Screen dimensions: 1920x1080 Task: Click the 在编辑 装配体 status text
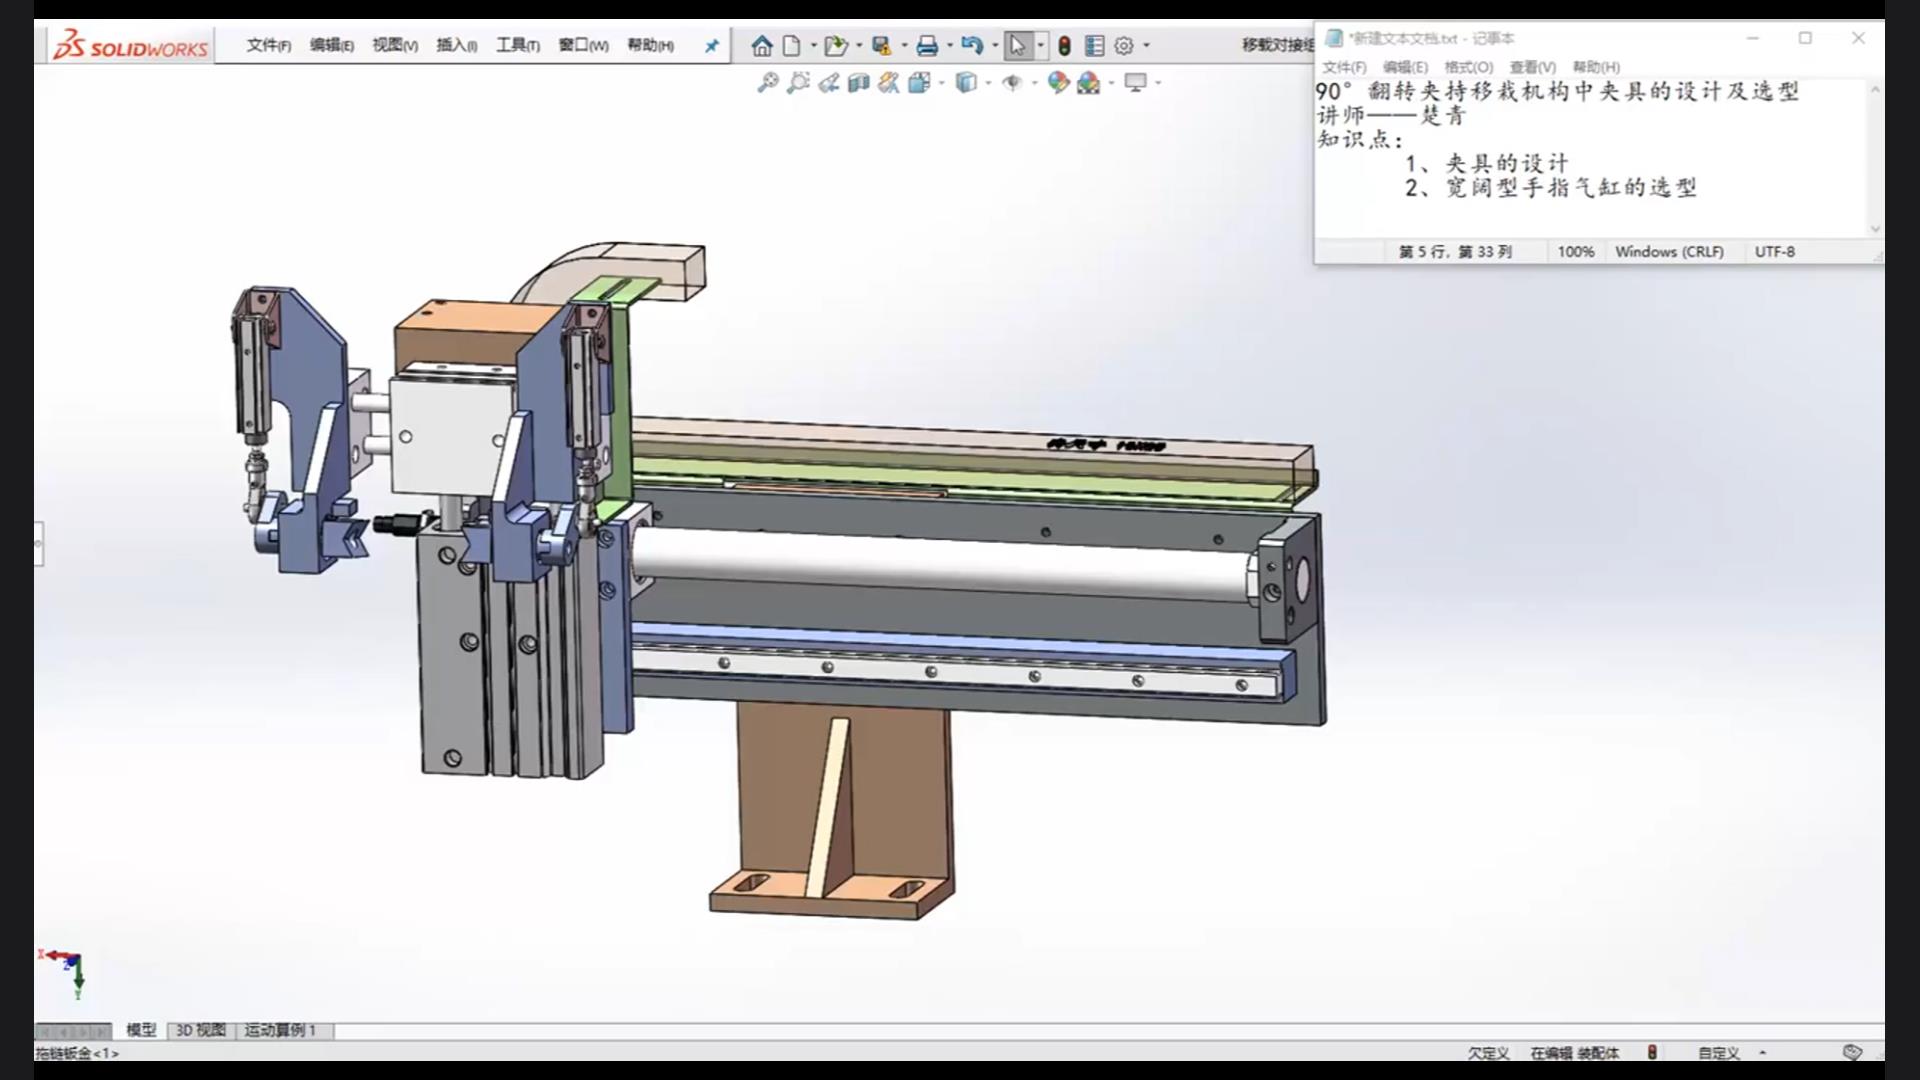point(1575,1053)
